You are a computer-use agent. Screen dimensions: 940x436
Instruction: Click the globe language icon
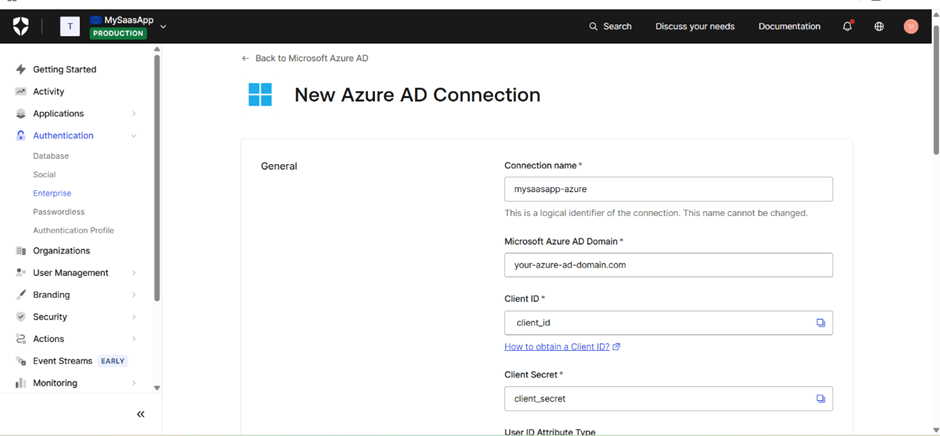(x=879, y=27)
